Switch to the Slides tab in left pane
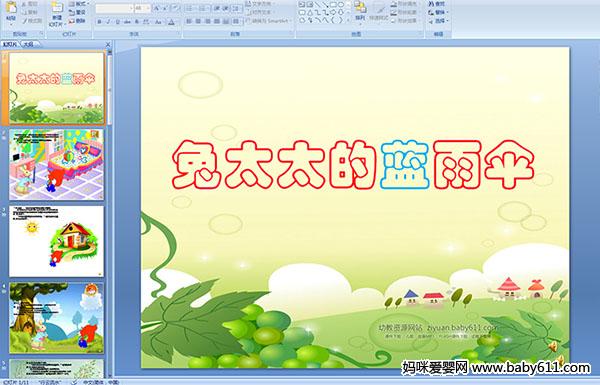Viewport: 600px width, 385px height. pos(10,44)
